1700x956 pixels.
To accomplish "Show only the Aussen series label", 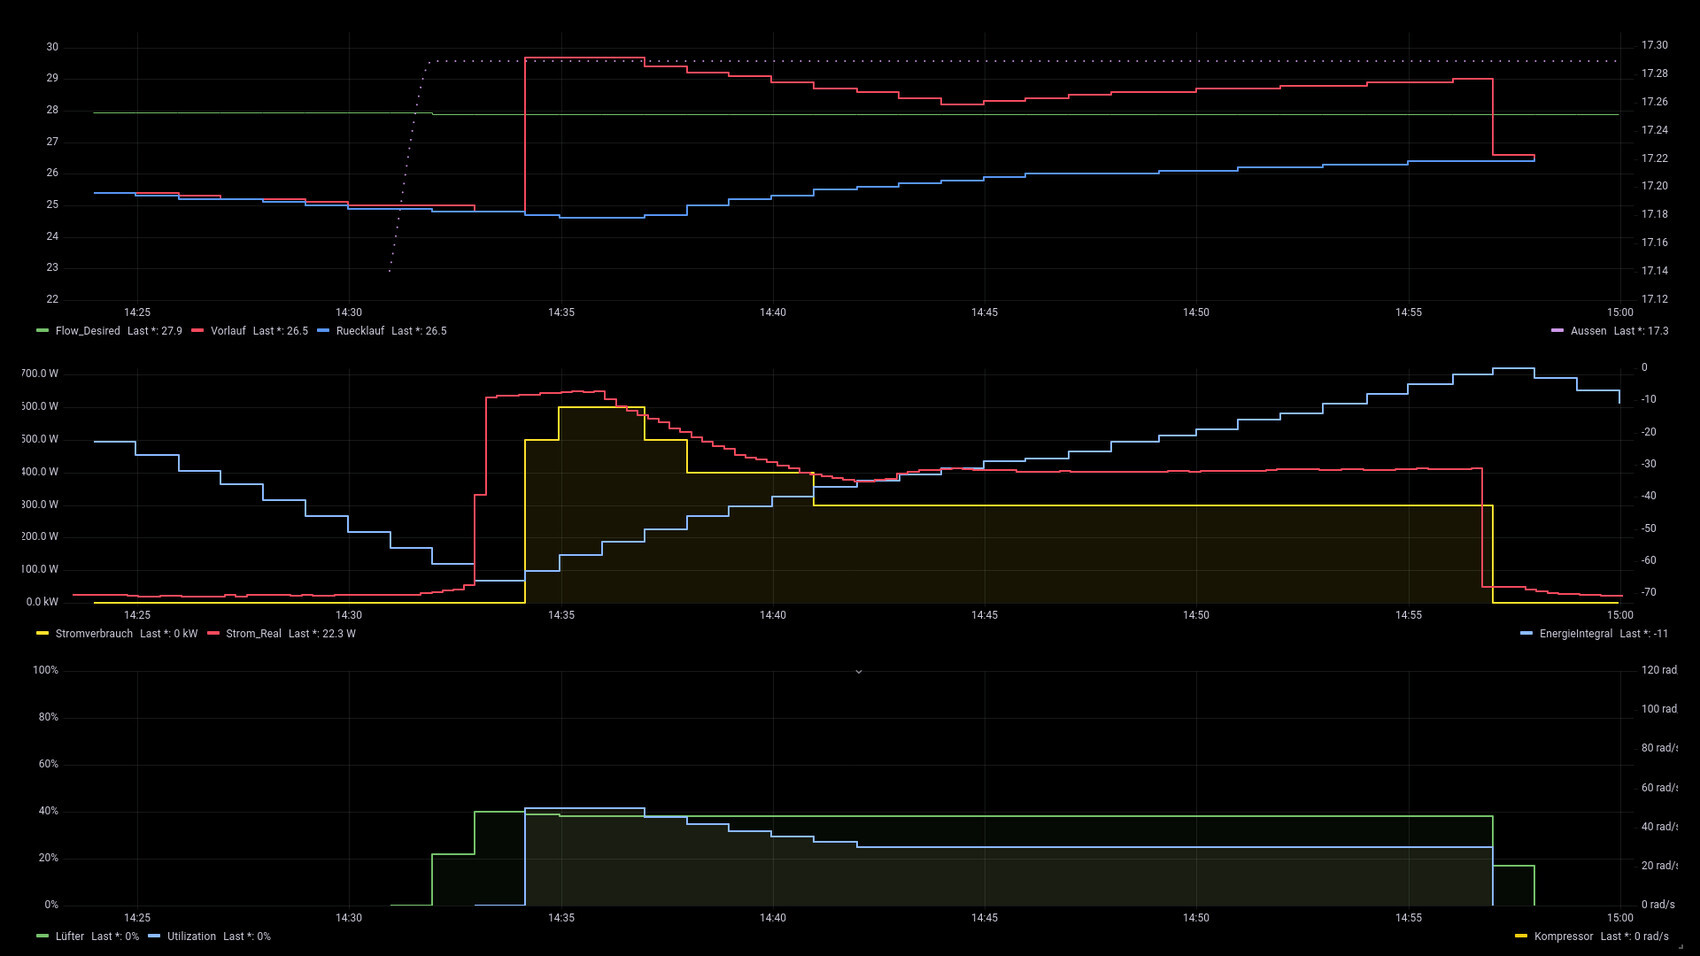I will pos(1588,331).
